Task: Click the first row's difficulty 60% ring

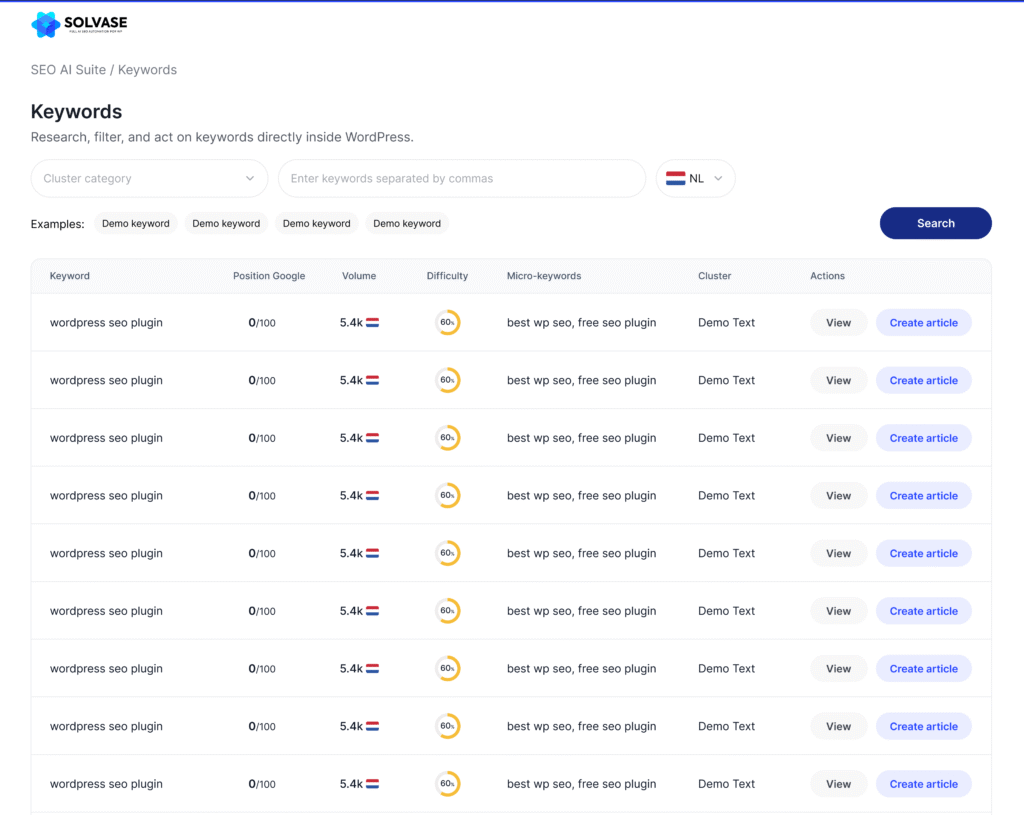Action: click(x=447, y=323)
